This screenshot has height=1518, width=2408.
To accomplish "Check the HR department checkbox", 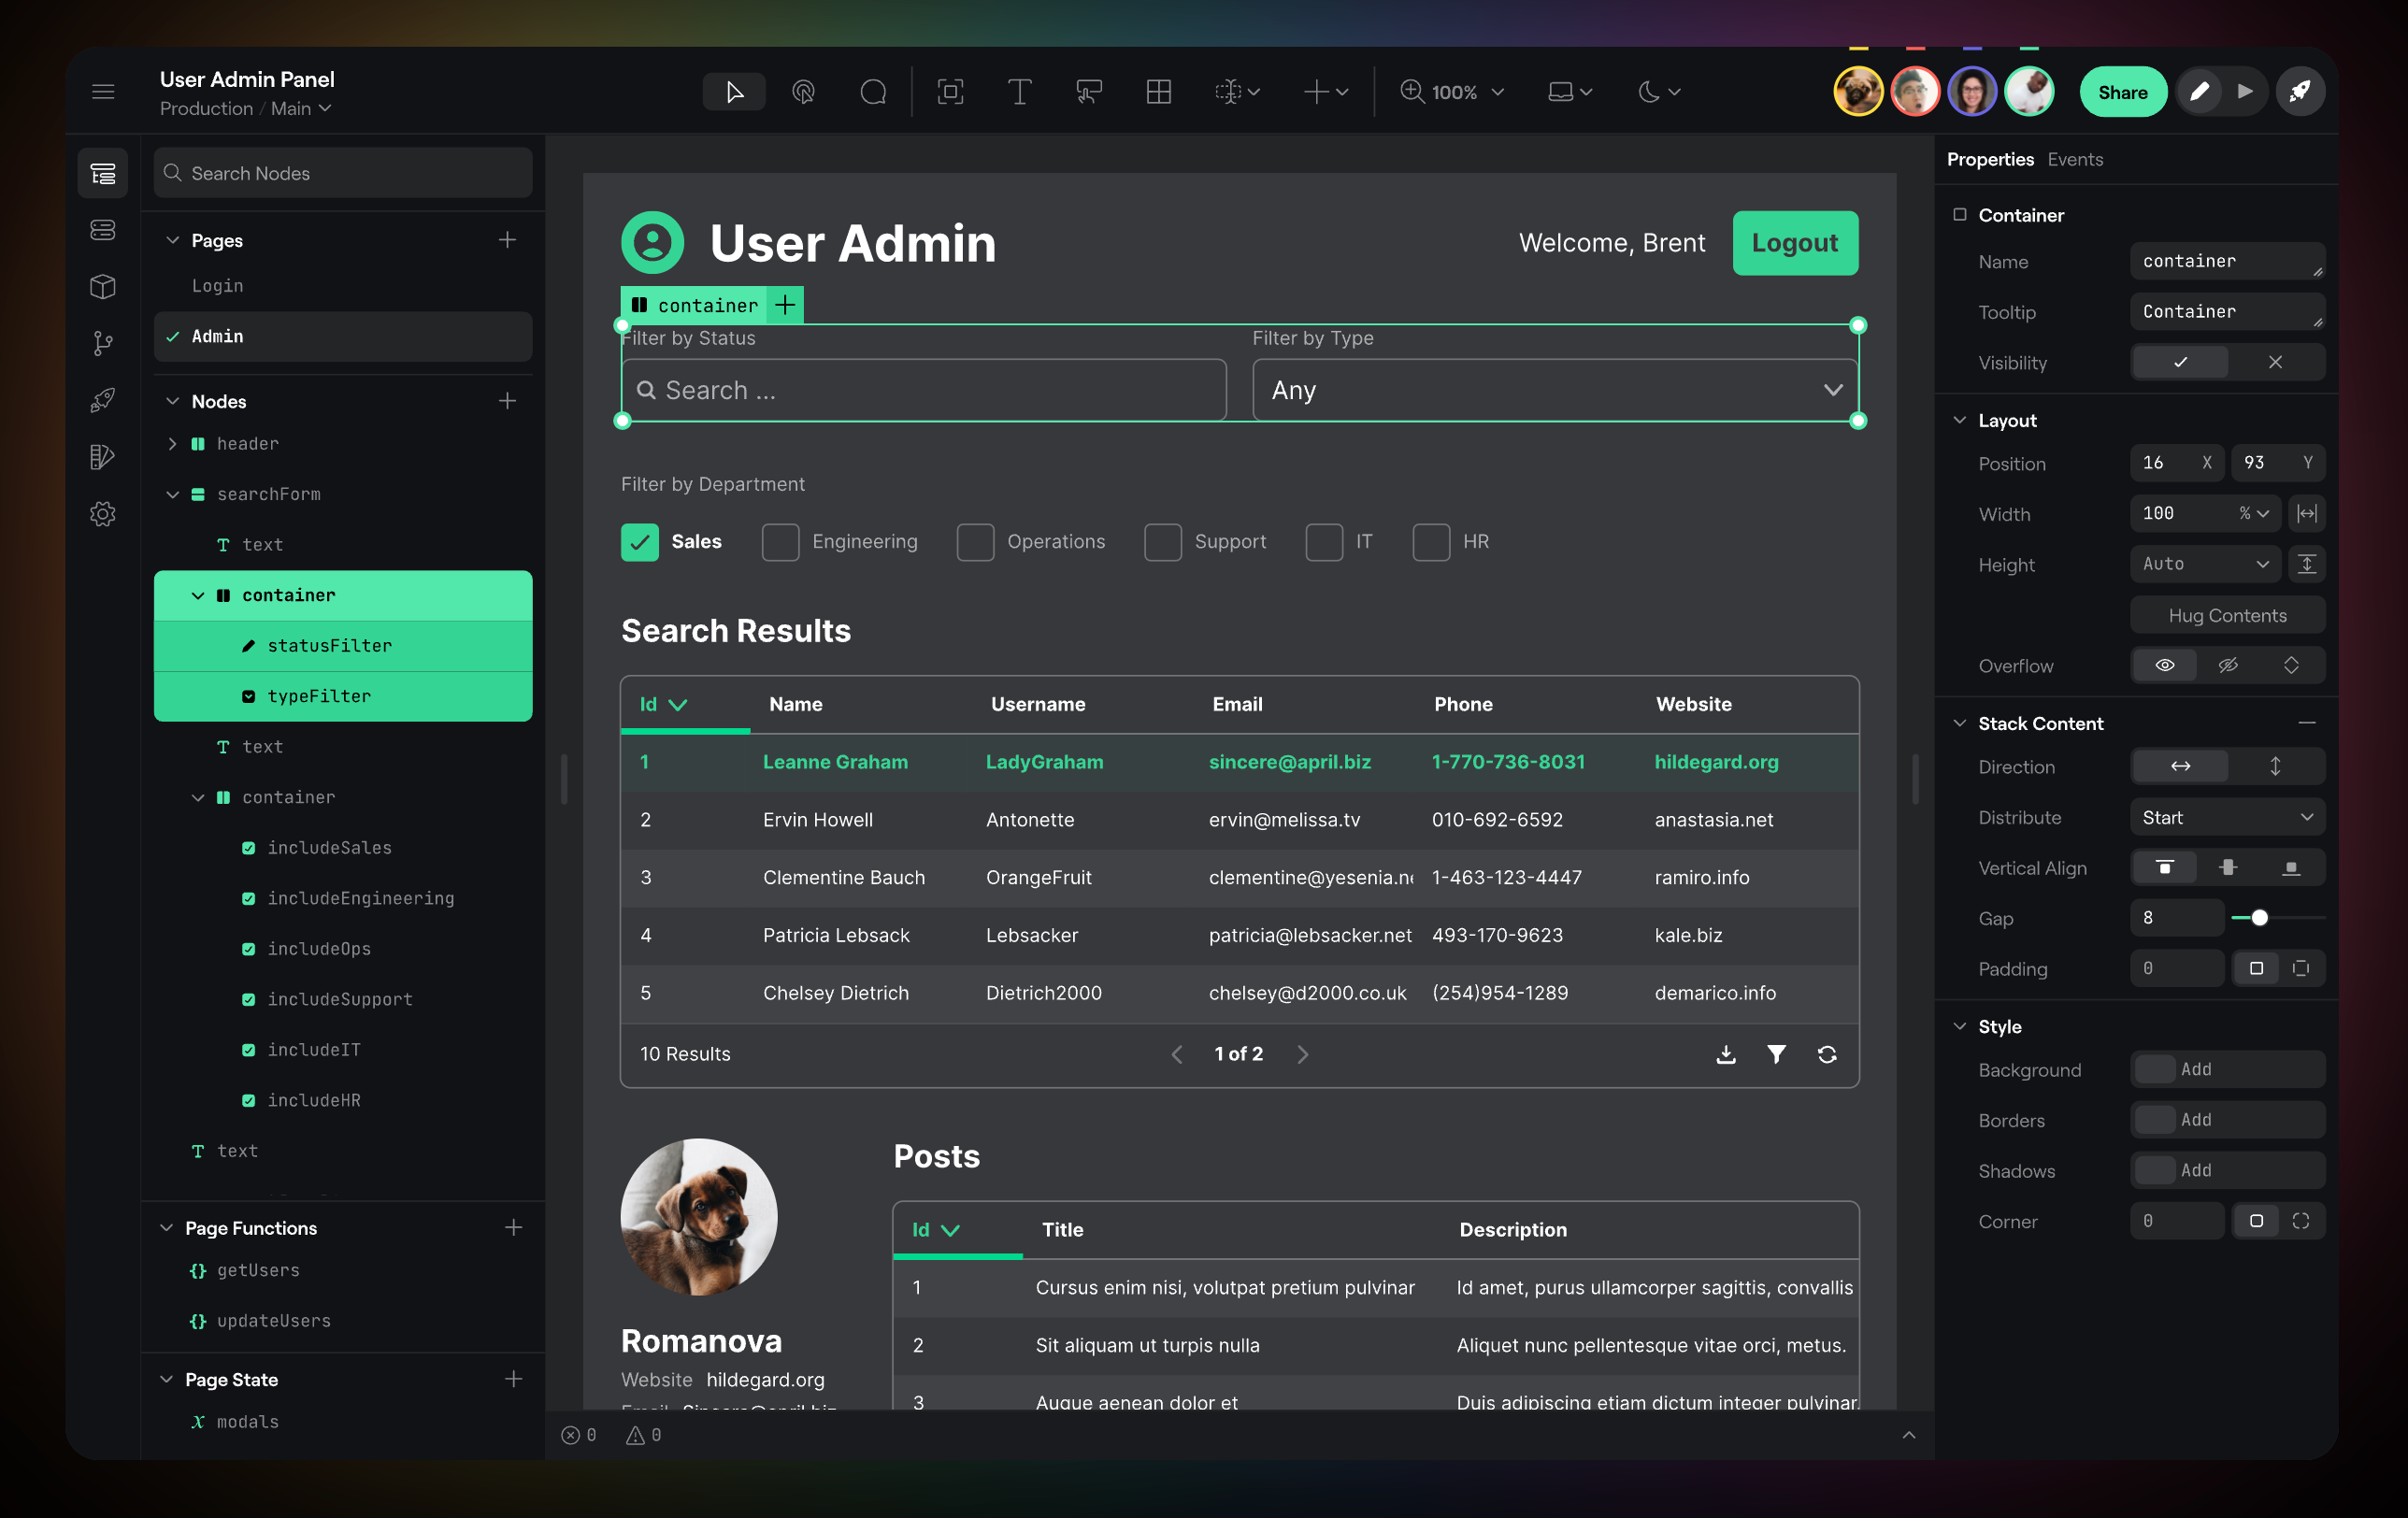I will tap(1431, 542).
